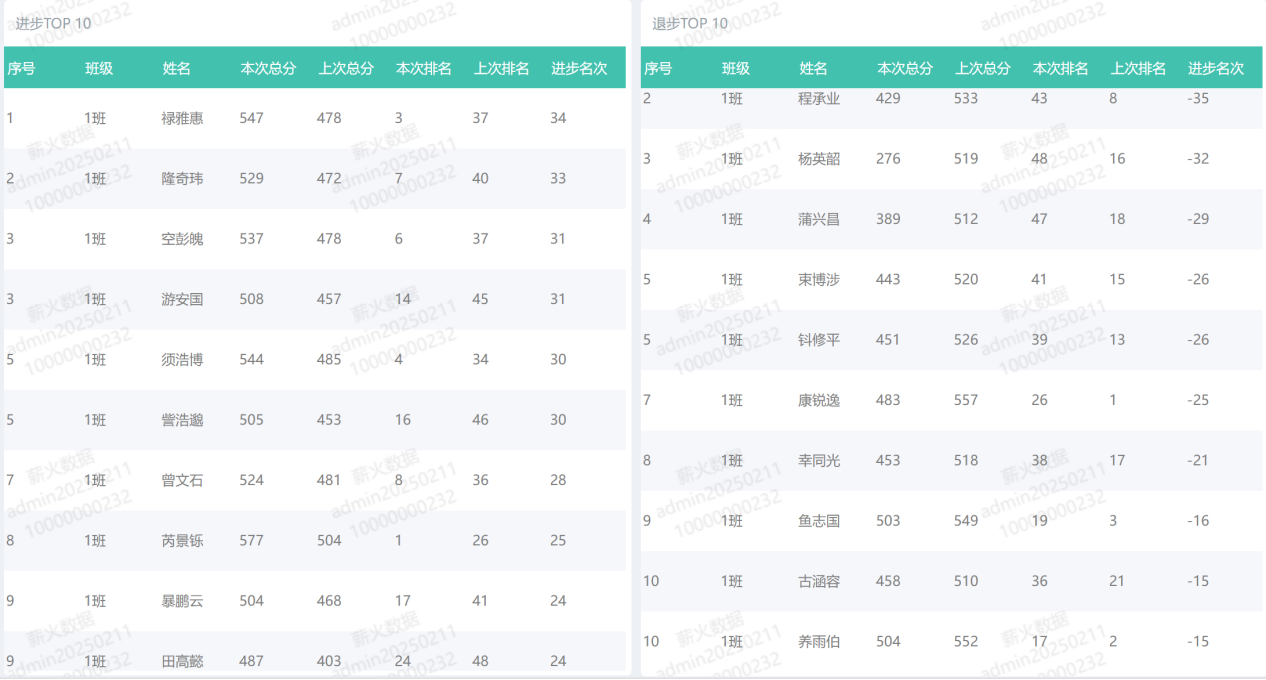Open the row for student 须浩博
Screen dimensions: 1266x680
click(x=182, y=360)
